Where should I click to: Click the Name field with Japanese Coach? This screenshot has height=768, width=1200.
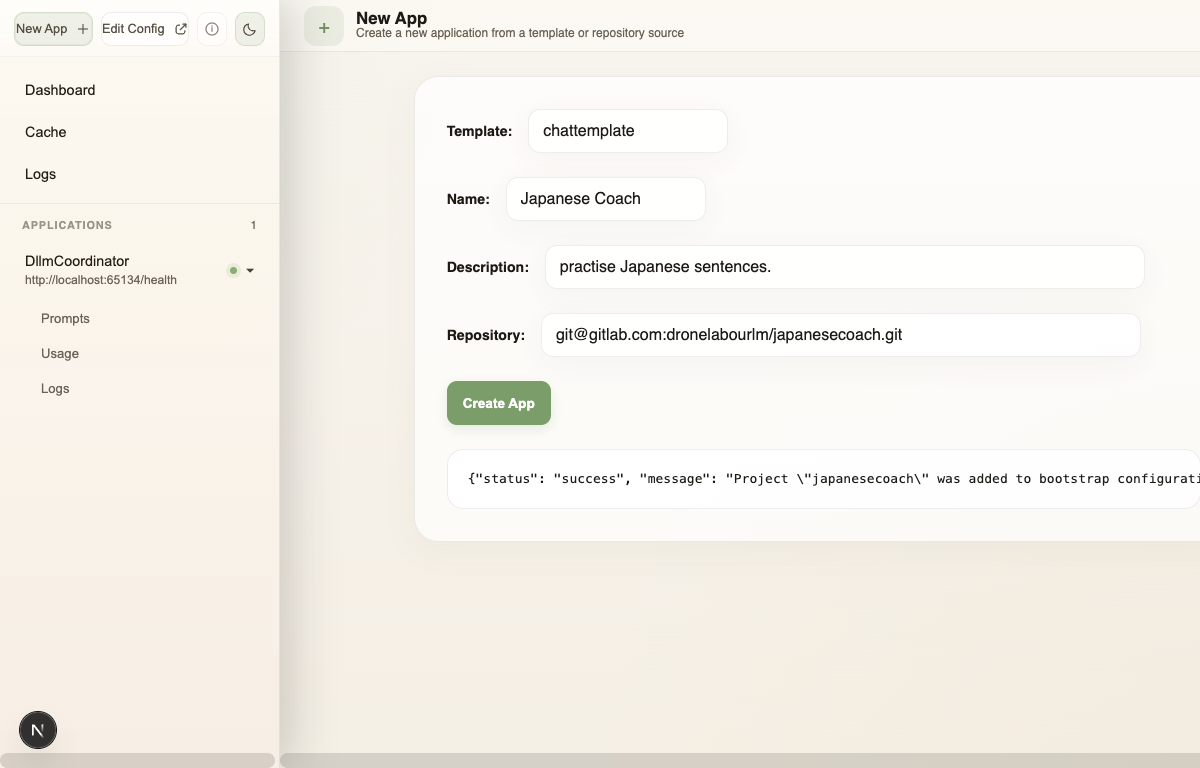pyautogui.click(x=606, y=199)
